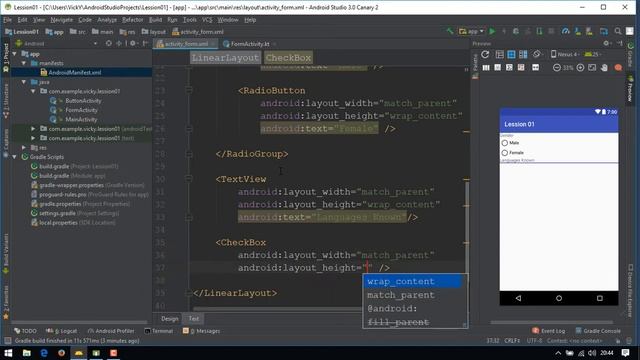Screen dimensions: 640x360
Task: Collapse the Gradle Scripts node
Action: (15, 157)
